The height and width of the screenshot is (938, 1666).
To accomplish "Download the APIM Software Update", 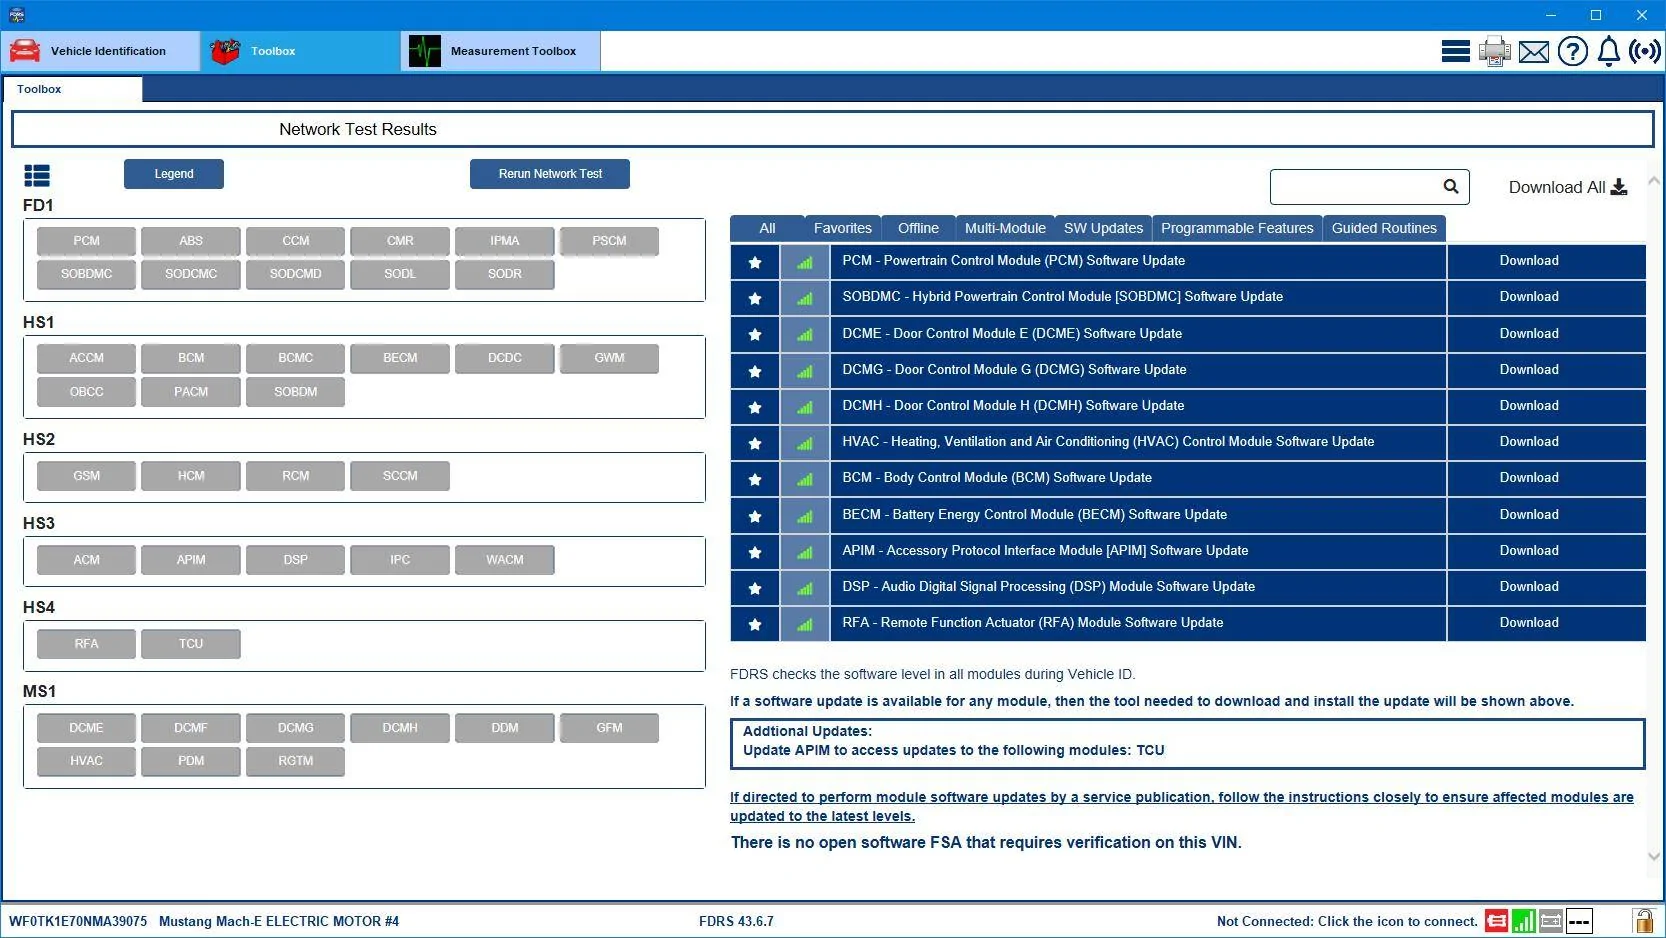I will (1528, 551).
